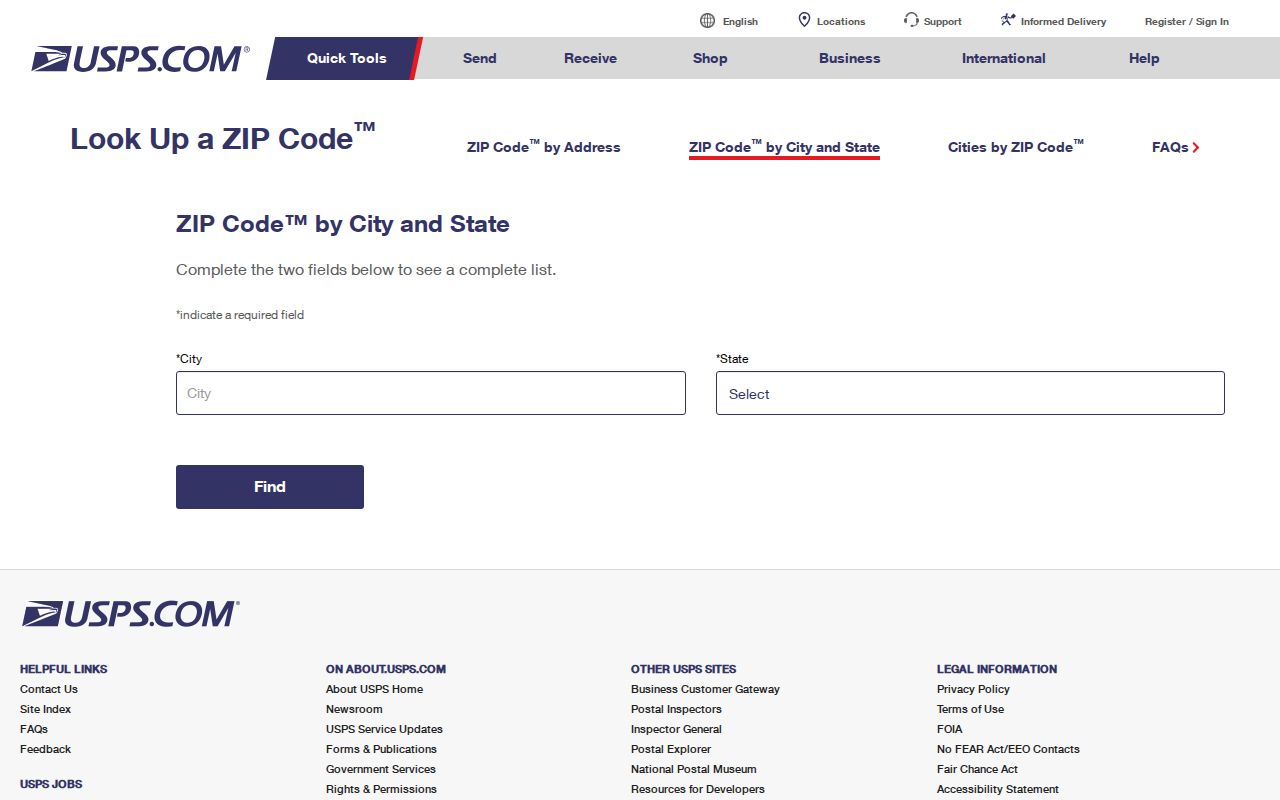Open the Receive menu
The height and width of the screenshot is (800, 1280).
click(x=590, y=58)
